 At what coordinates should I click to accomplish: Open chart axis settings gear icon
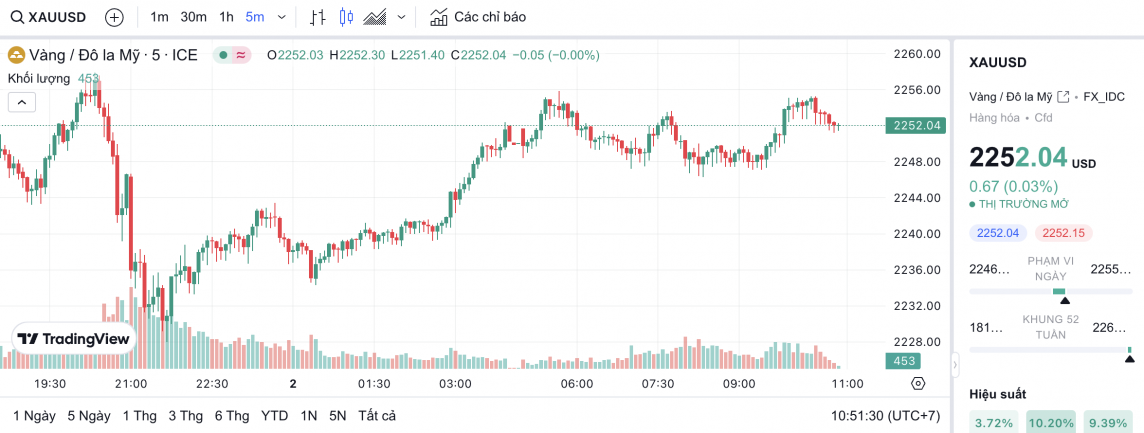coord(918,383)
